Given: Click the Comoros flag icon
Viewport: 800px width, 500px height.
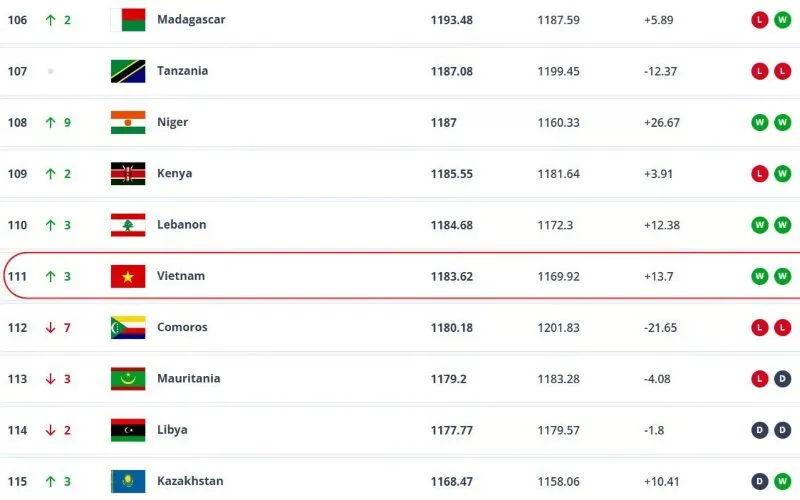Looking at the screenshot, I should 128,327.
